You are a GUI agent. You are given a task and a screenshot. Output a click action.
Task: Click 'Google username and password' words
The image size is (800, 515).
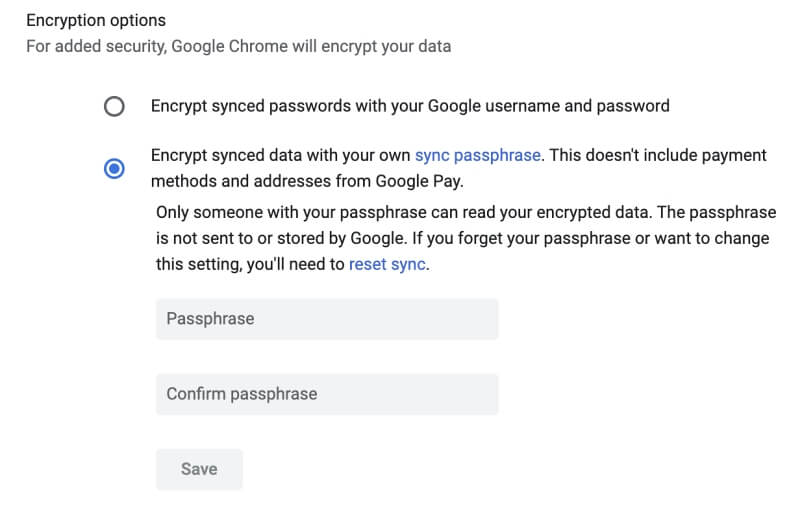coord(555,105)
